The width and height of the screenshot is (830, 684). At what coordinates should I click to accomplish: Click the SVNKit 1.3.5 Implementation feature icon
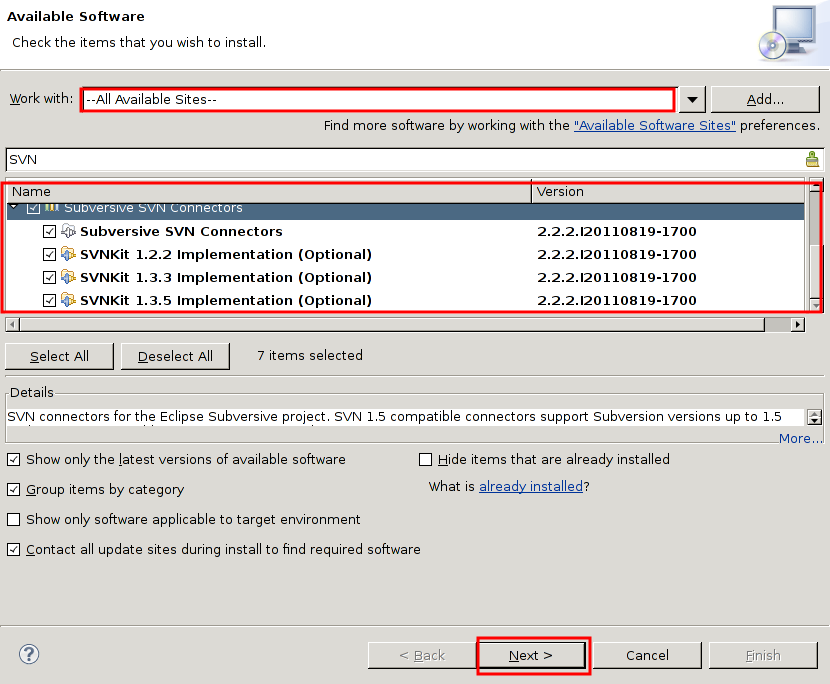pos(68,300)
